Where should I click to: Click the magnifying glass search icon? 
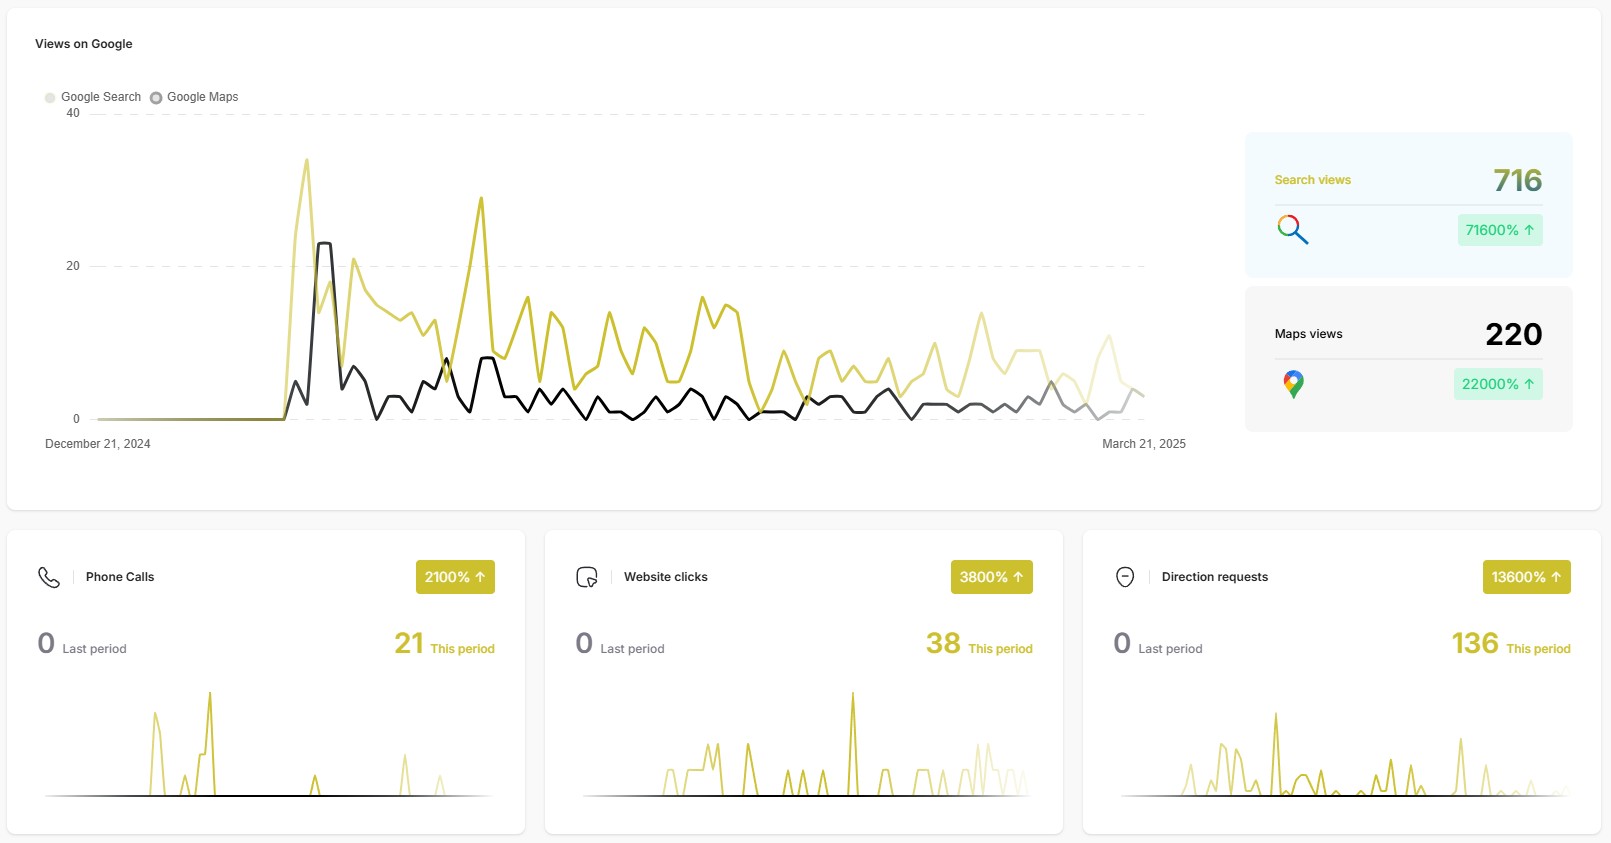click(x=1292, y=230)
